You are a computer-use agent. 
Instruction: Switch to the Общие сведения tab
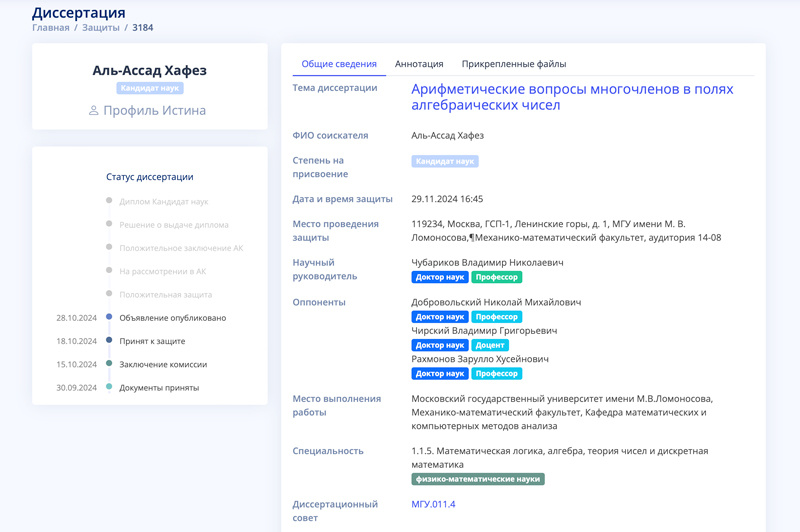(x=339, y=64)
